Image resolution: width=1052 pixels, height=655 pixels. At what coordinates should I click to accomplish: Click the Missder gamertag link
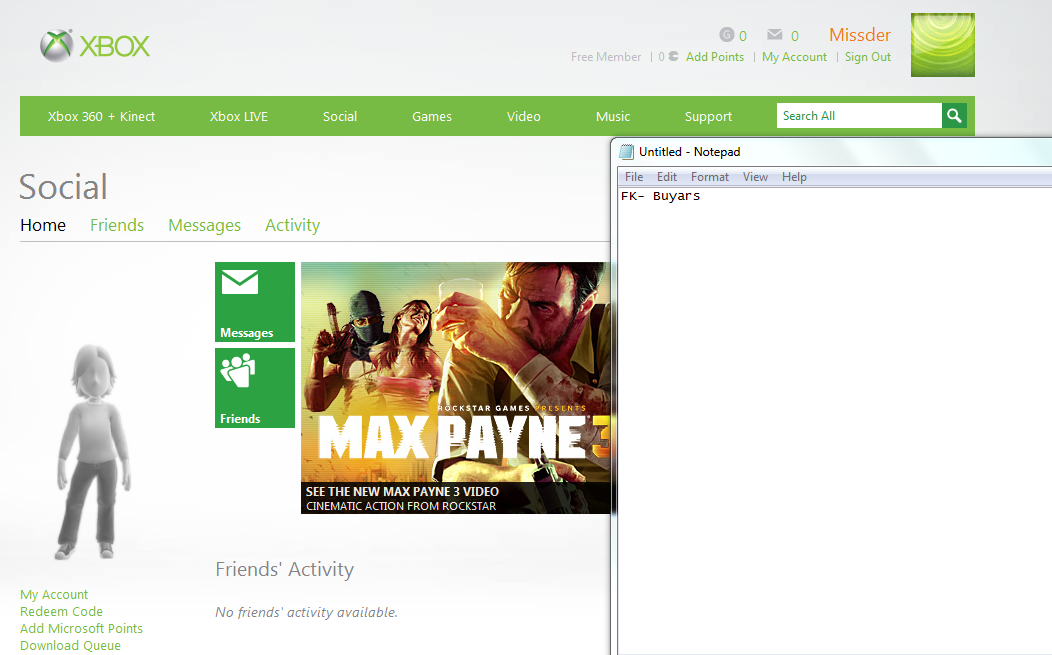859,35
